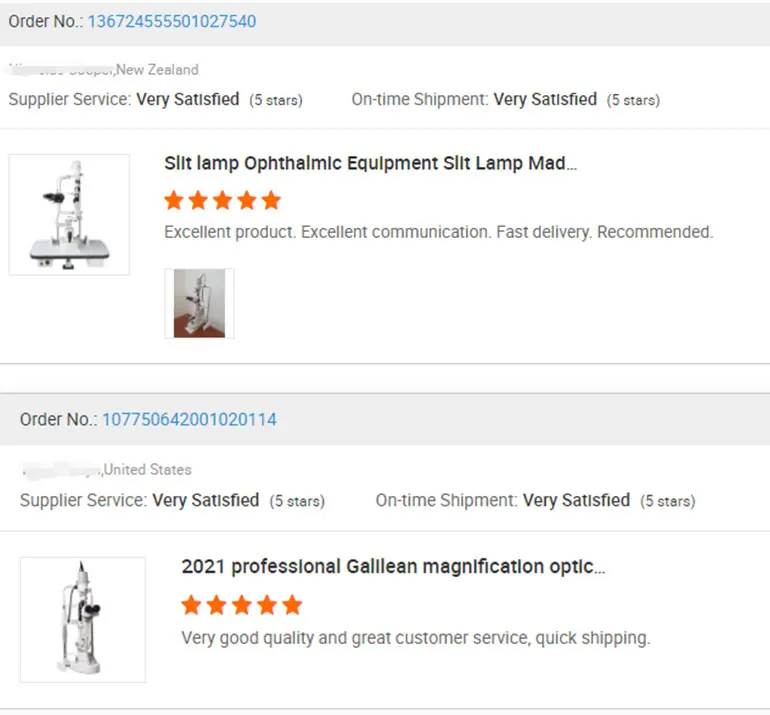Open order number 107750642001020114 link
770x715 pixels.
tap(189, 420)
